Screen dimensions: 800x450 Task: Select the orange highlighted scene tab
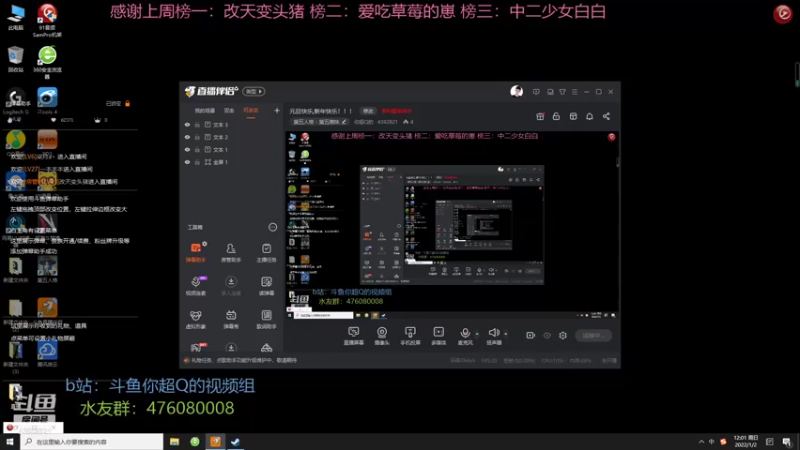tap(251, 111)
